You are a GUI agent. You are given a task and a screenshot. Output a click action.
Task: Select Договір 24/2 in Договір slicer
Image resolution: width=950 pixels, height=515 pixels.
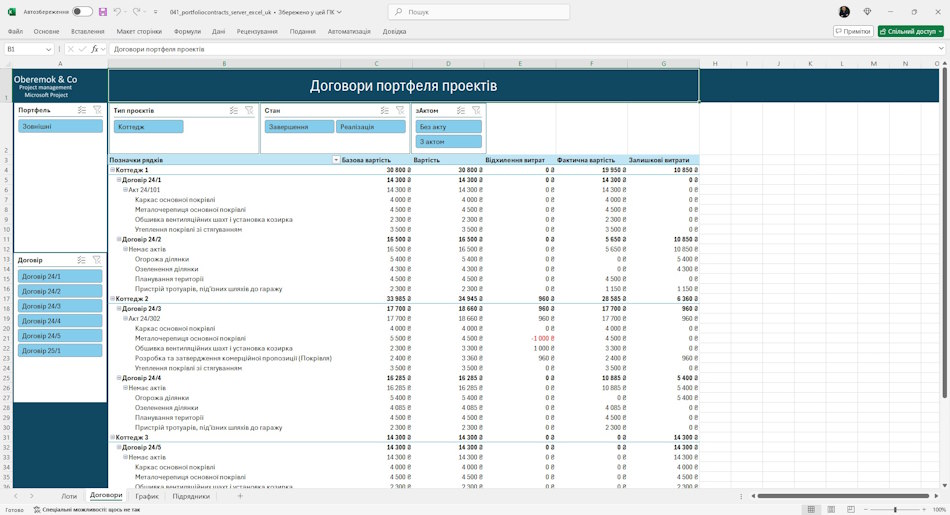(60, 291)
